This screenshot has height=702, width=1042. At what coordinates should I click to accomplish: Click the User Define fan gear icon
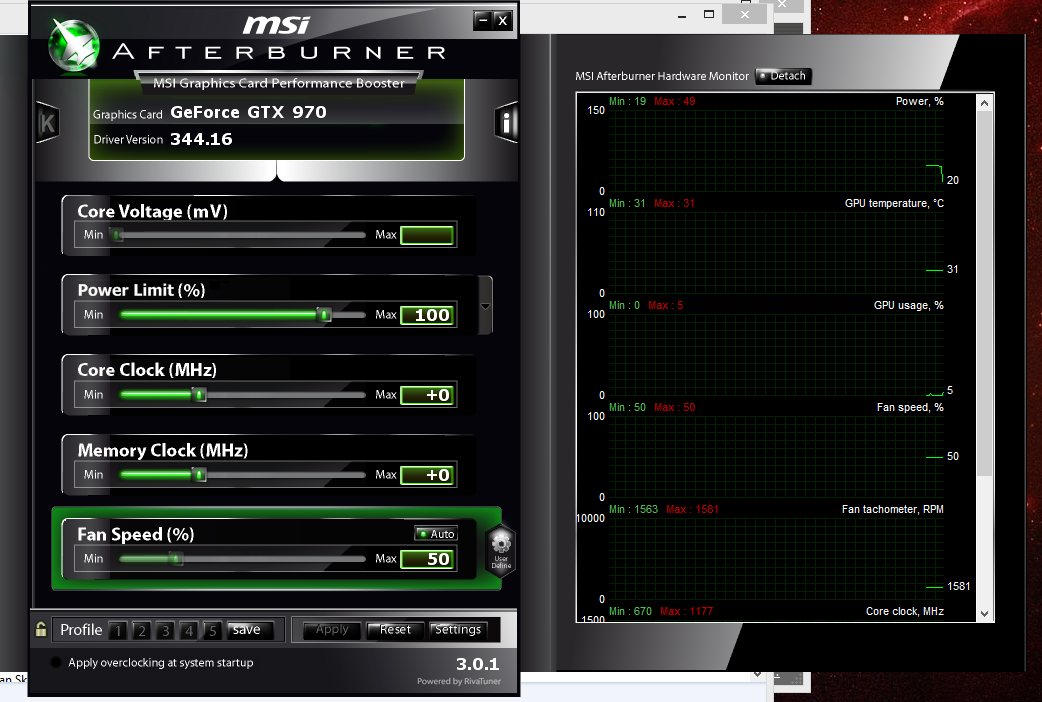(x=500, y=551)
